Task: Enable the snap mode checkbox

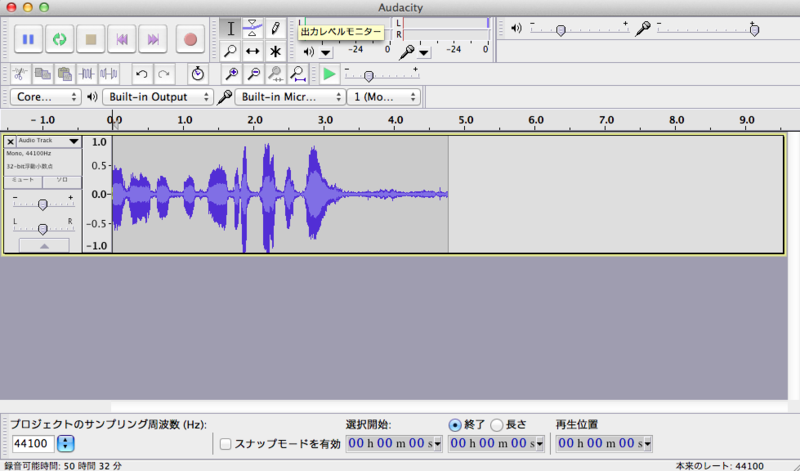Action: pos(226,444)
